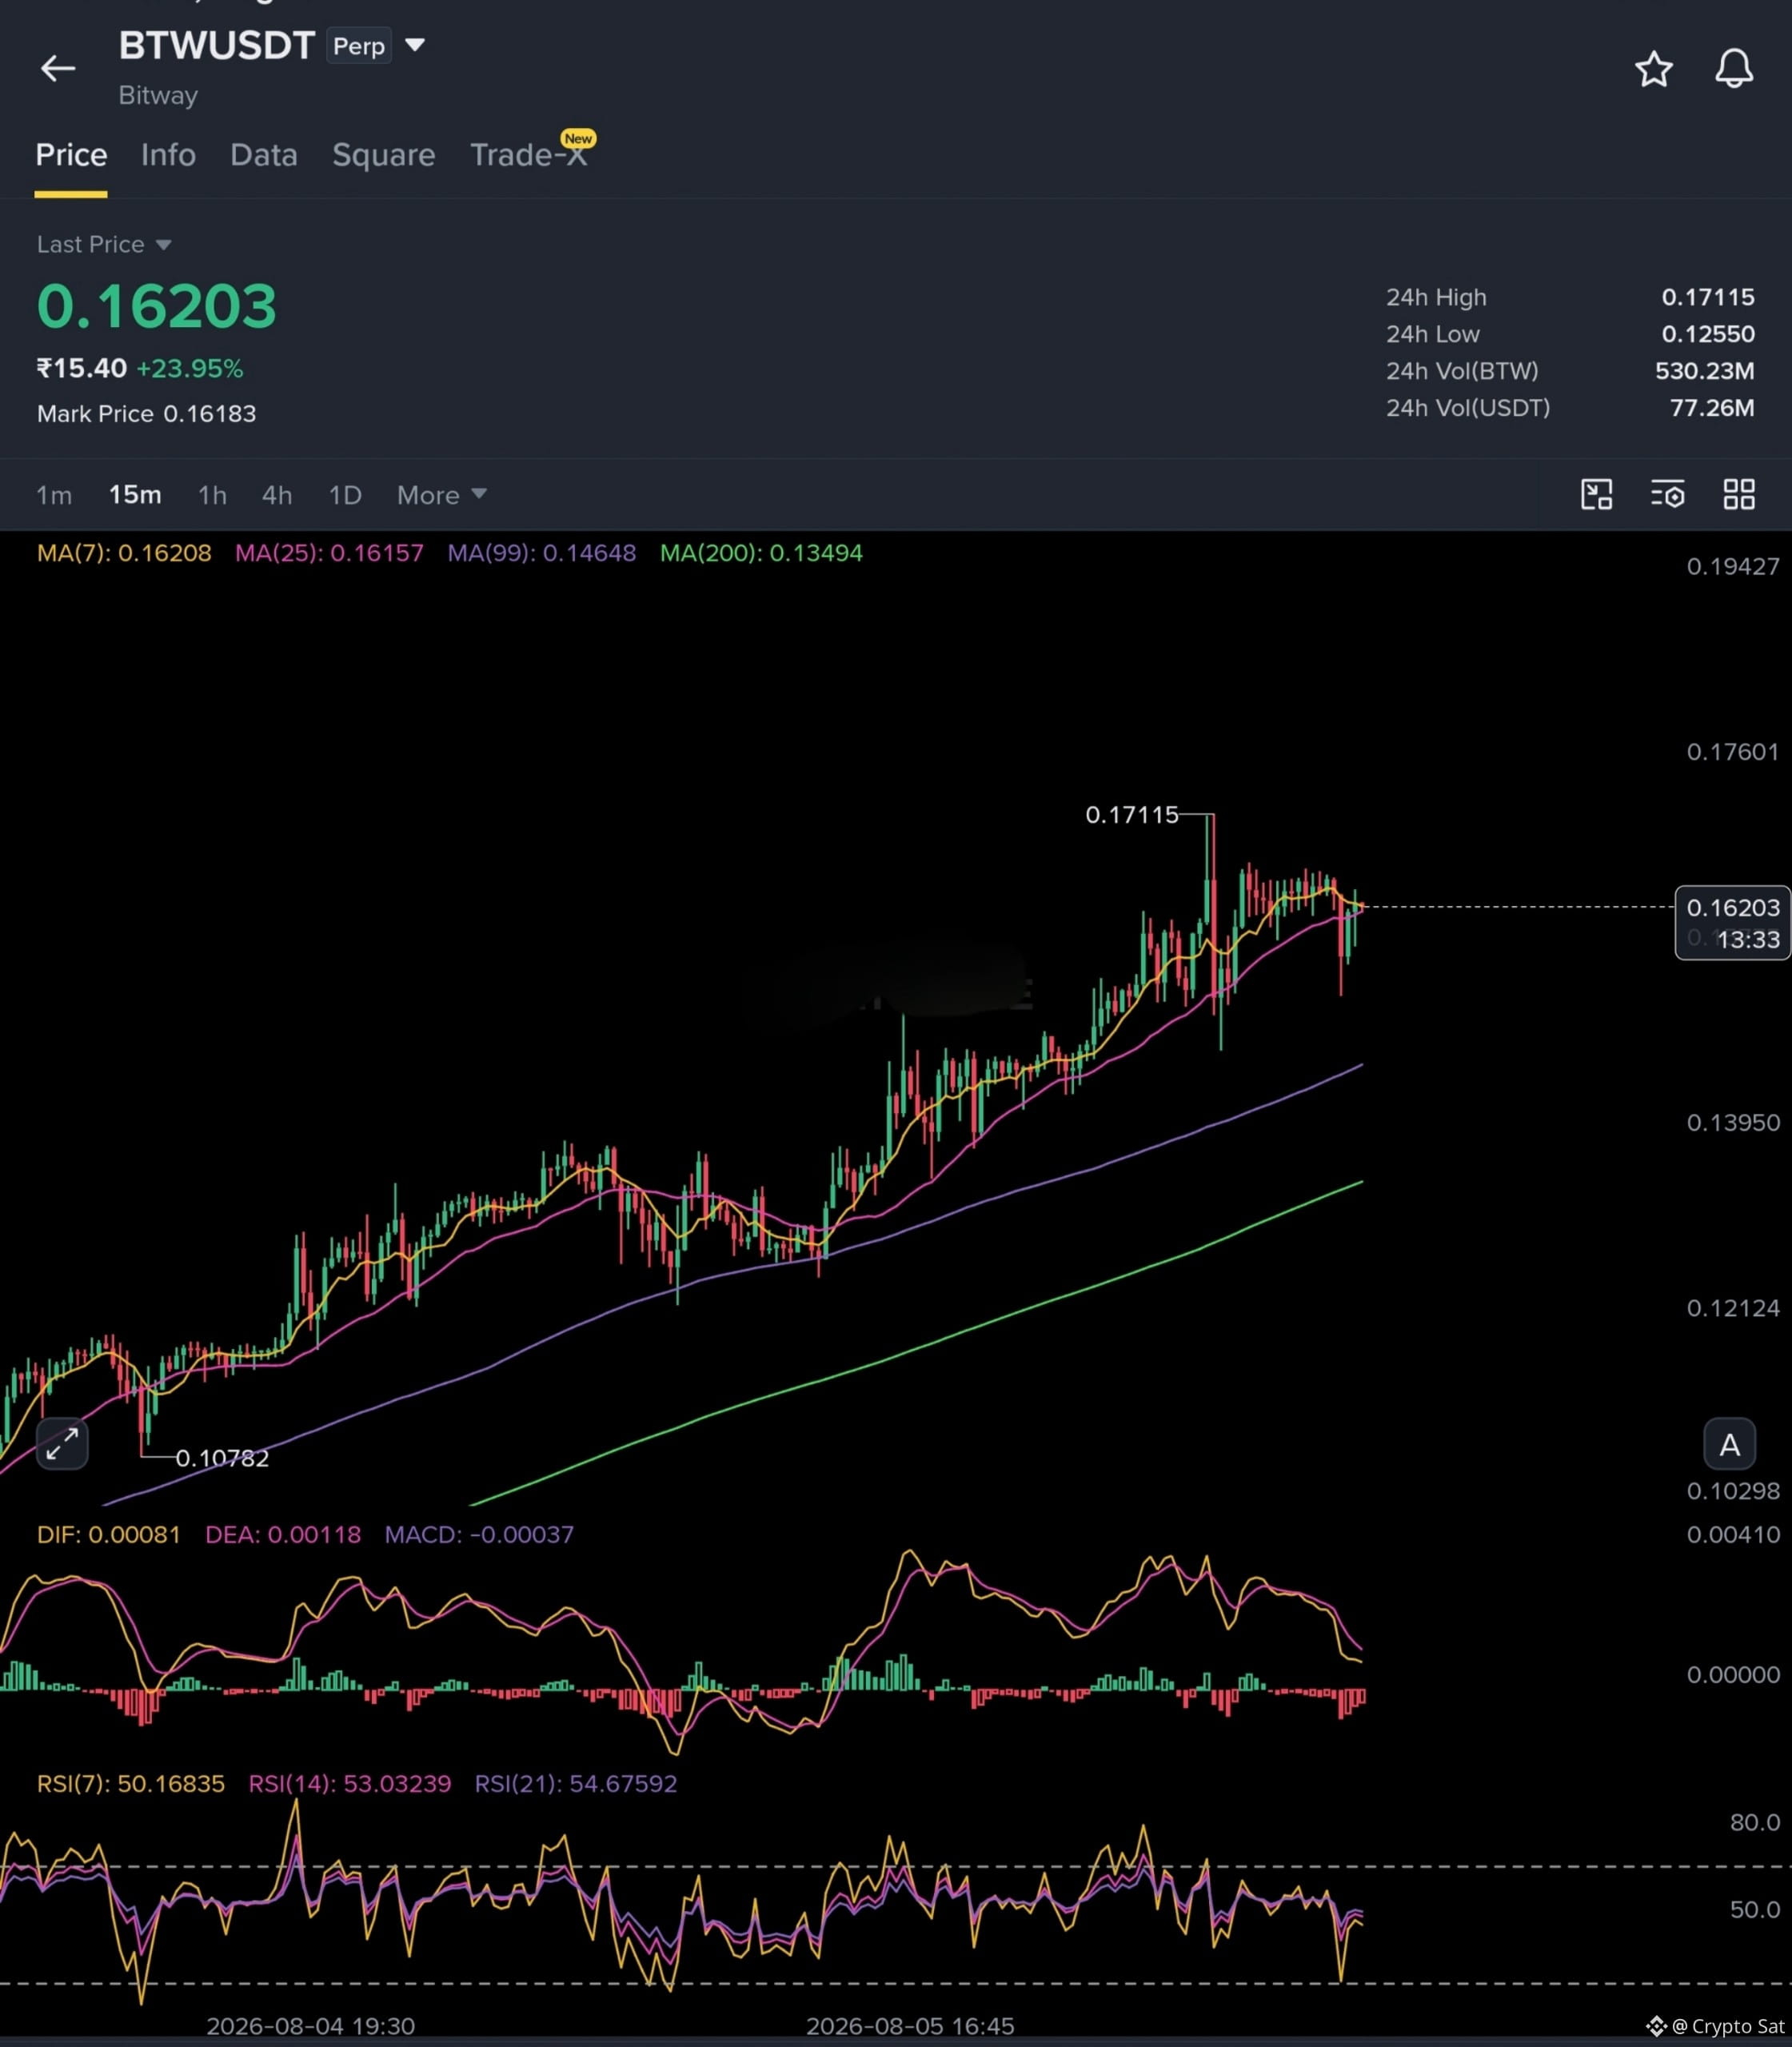Image resolution: width=1792 pixels, height=2047 pixels.
Task: Select the 4h timeframe
Action: [277, 495]
